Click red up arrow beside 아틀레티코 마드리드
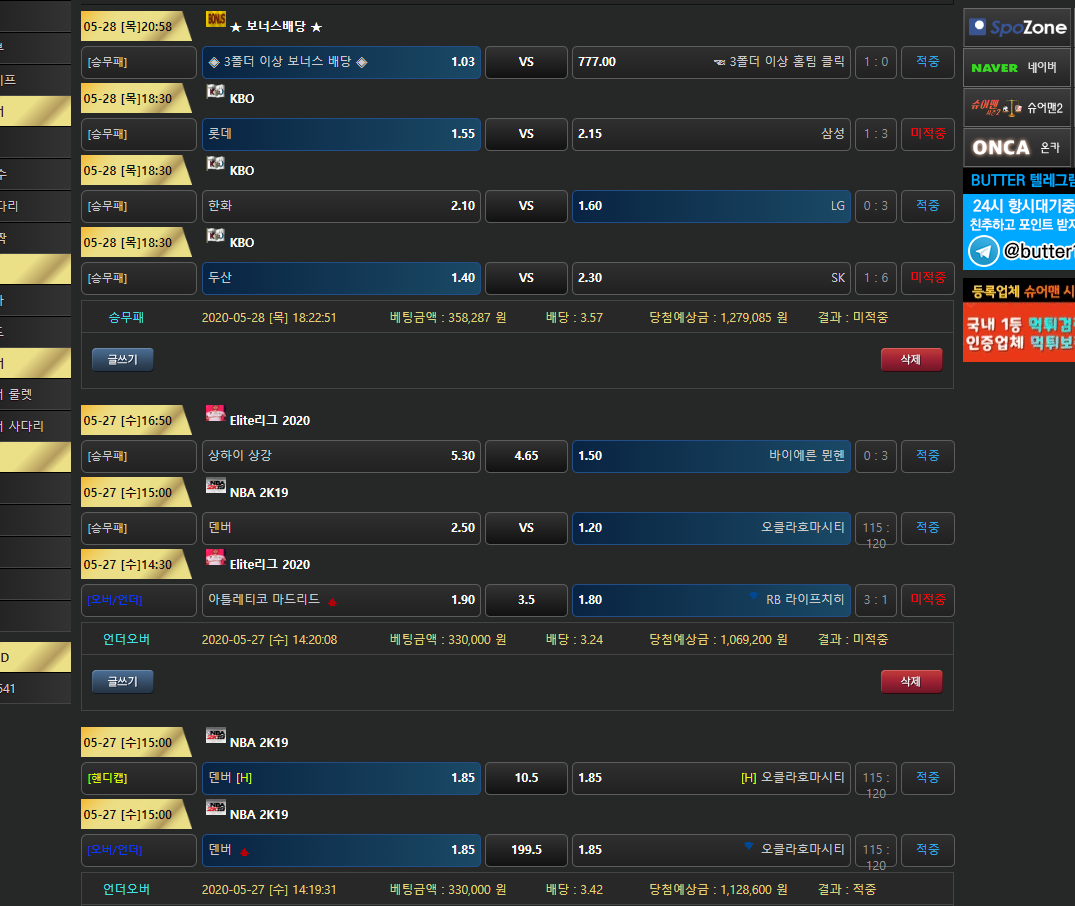Image resolution: width=1075 pixels, height=906 pixels. click(331, 601)
